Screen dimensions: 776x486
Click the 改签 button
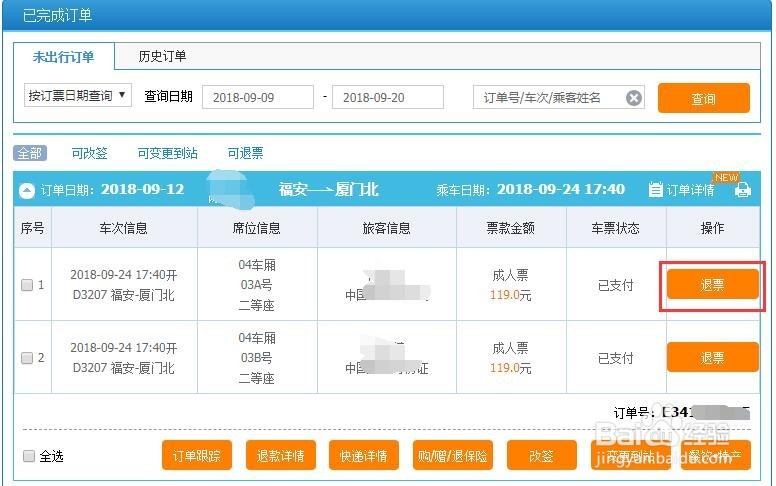click(541, 455)
